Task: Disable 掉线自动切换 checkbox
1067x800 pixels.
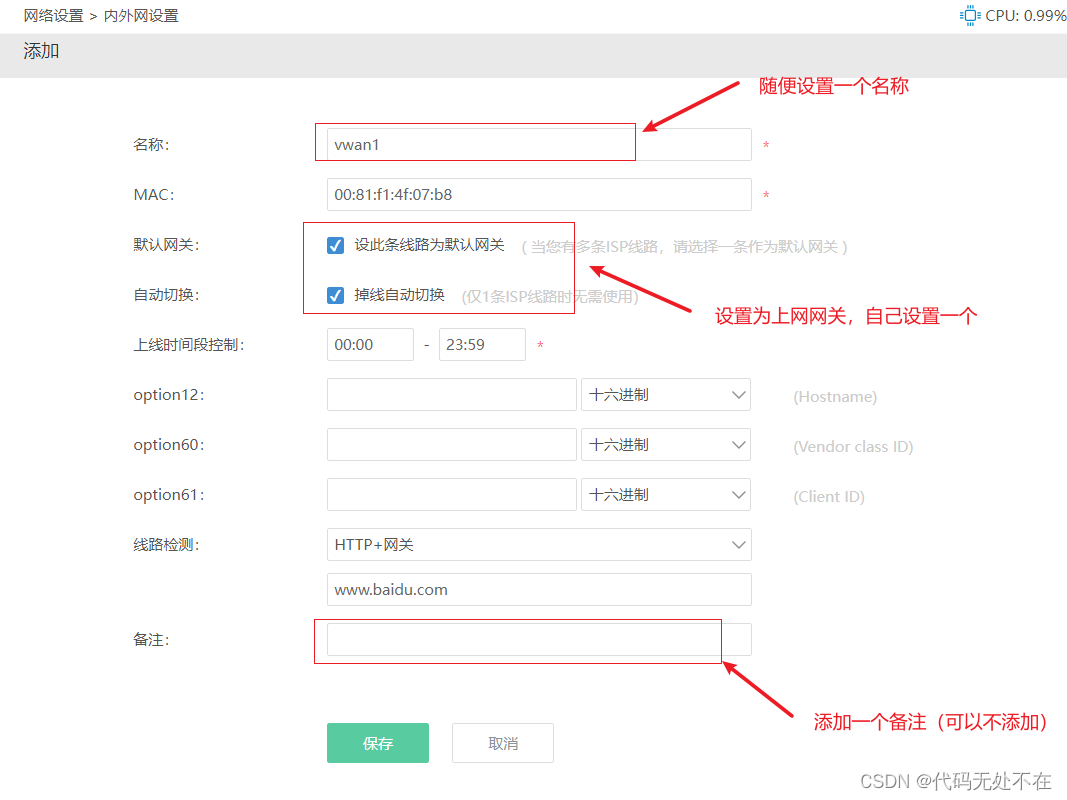Action: click(335, 292)
